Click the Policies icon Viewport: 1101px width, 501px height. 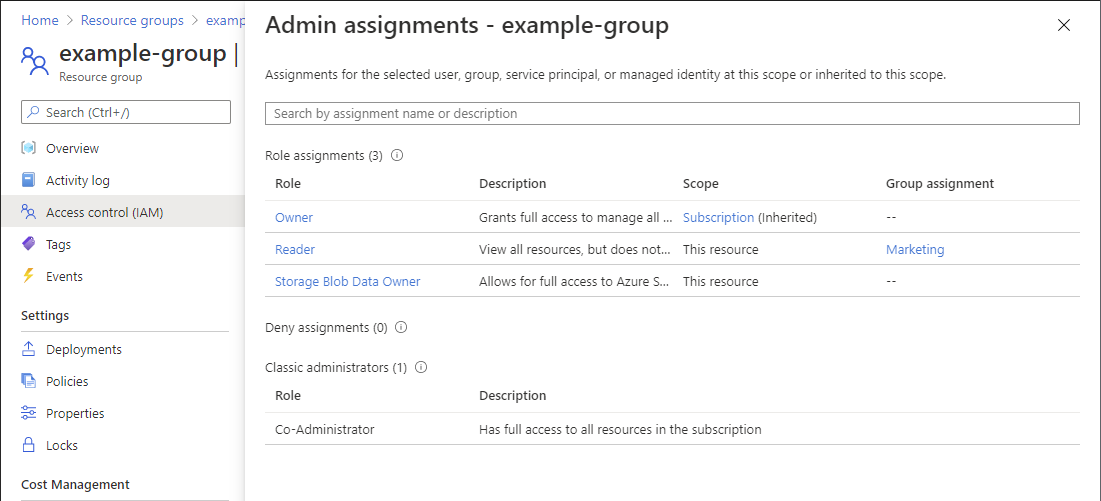[29, 381]
